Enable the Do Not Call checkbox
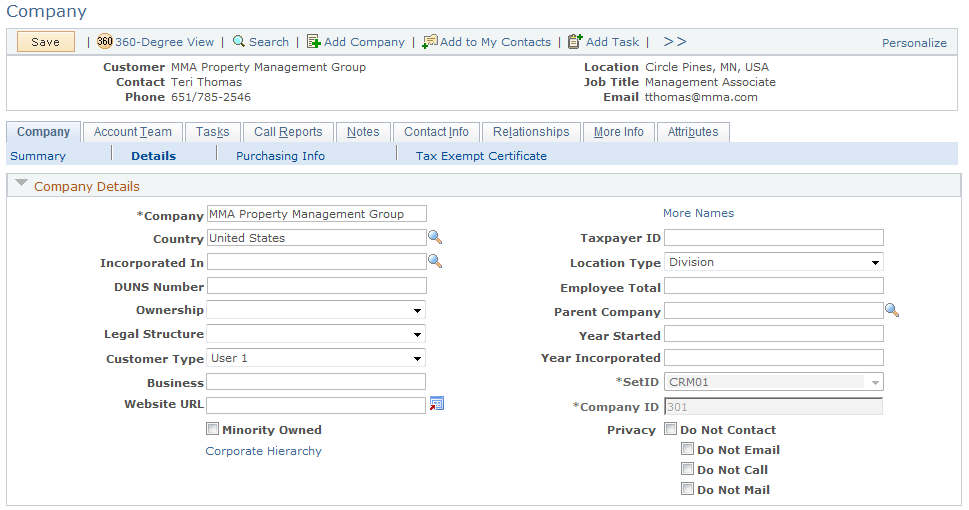The image size is (969, 510). (687, 469)
